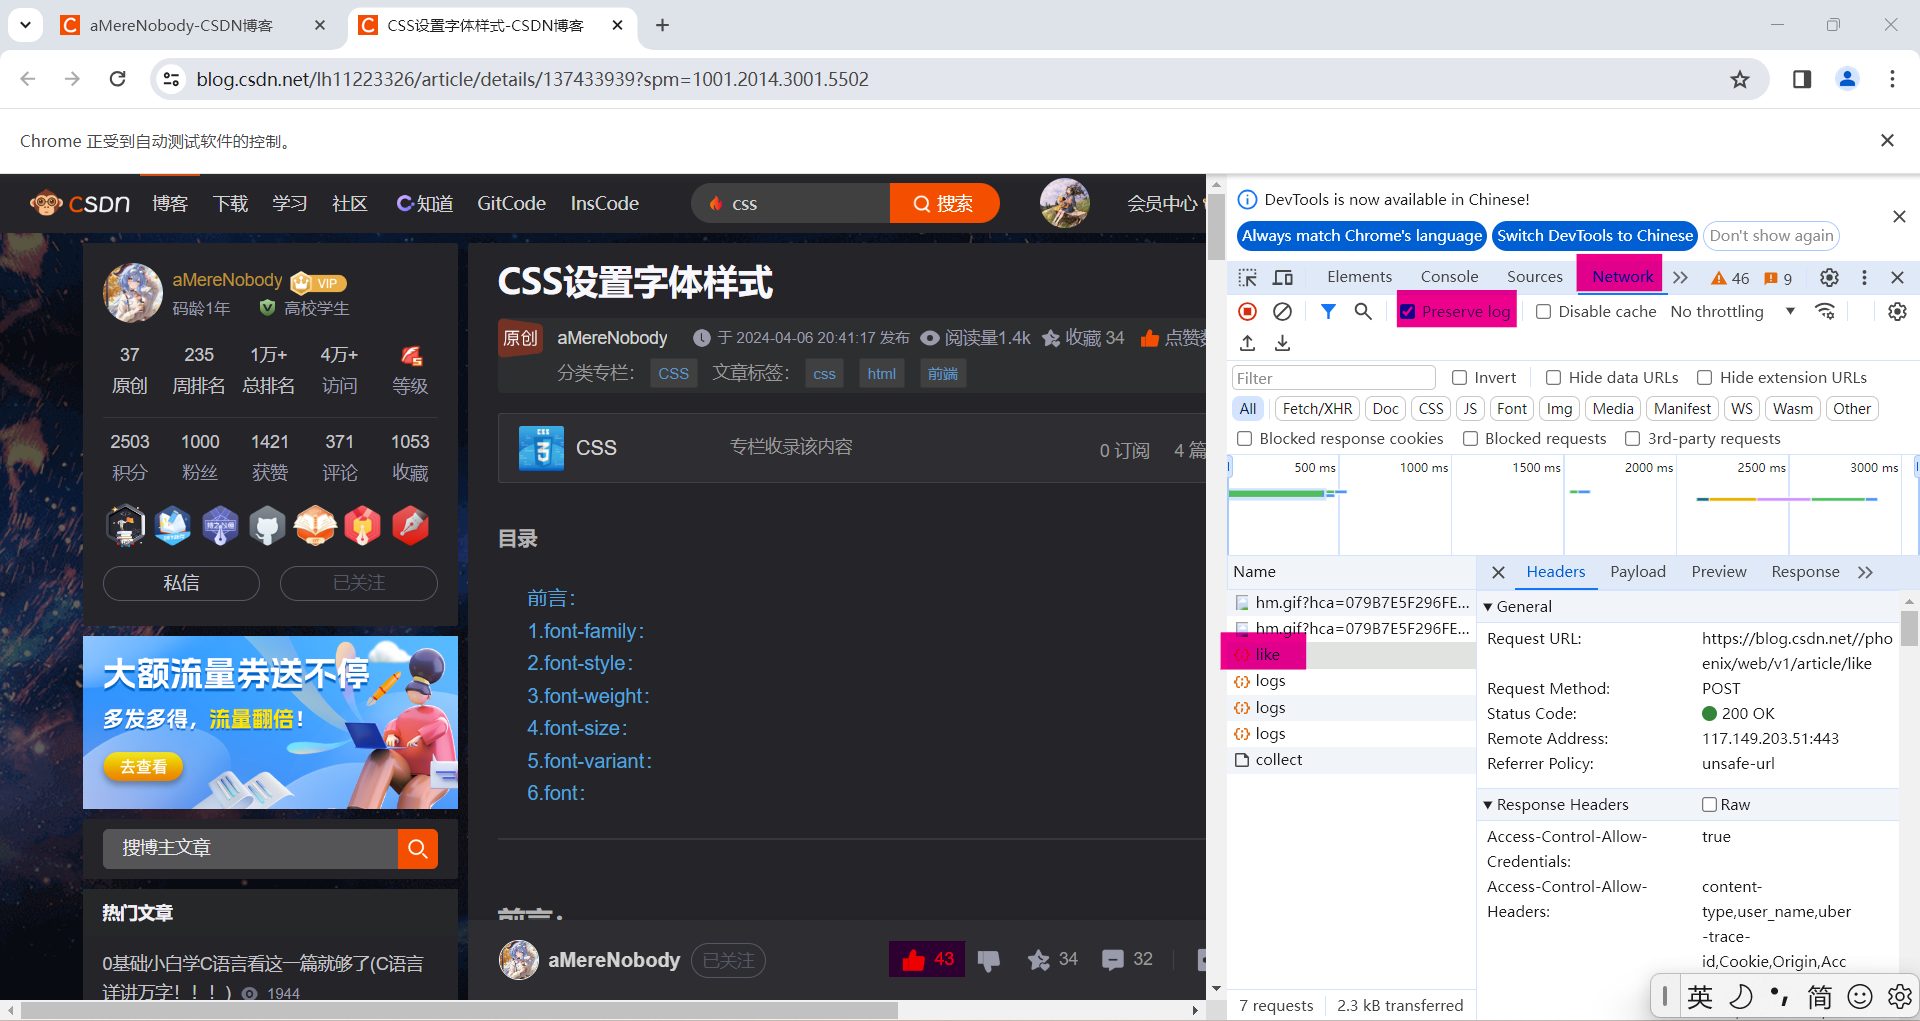Open search in Network panel
The image size is (1920, 1021).
pos(1363,312)
